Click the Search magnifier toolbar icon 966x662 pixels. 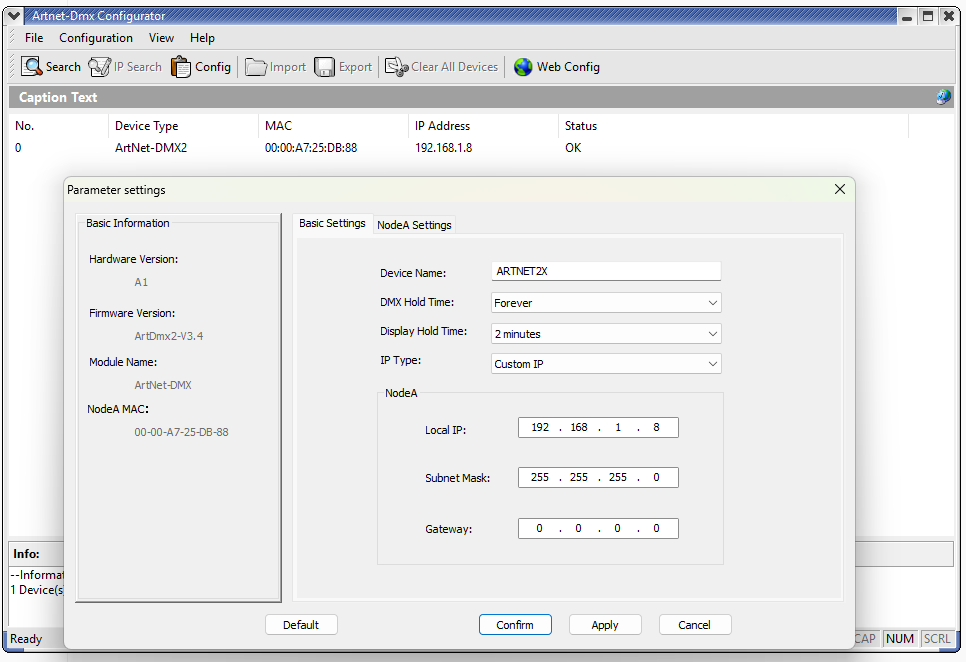32,67
